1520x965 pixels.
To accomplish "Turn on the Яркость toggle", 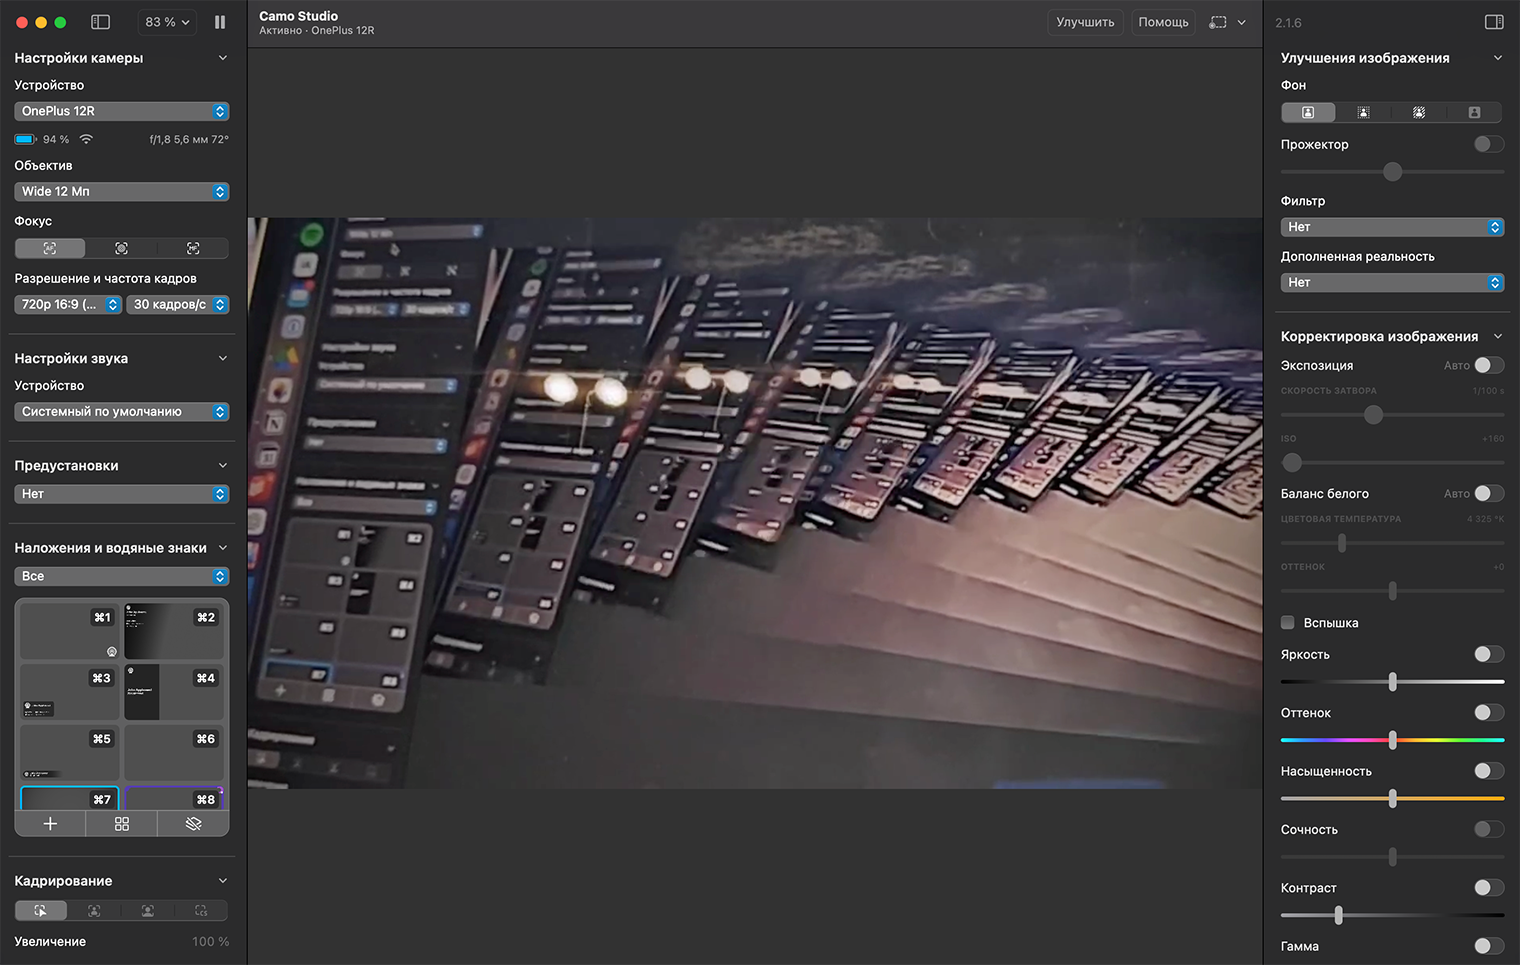I will point(1489,654).
